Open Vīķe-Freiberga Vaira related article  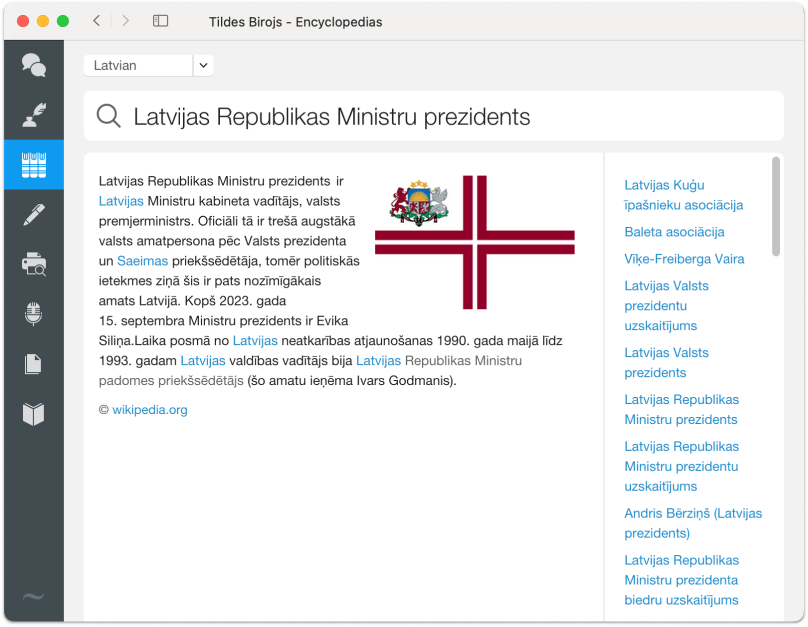click(x=684, y=259)
